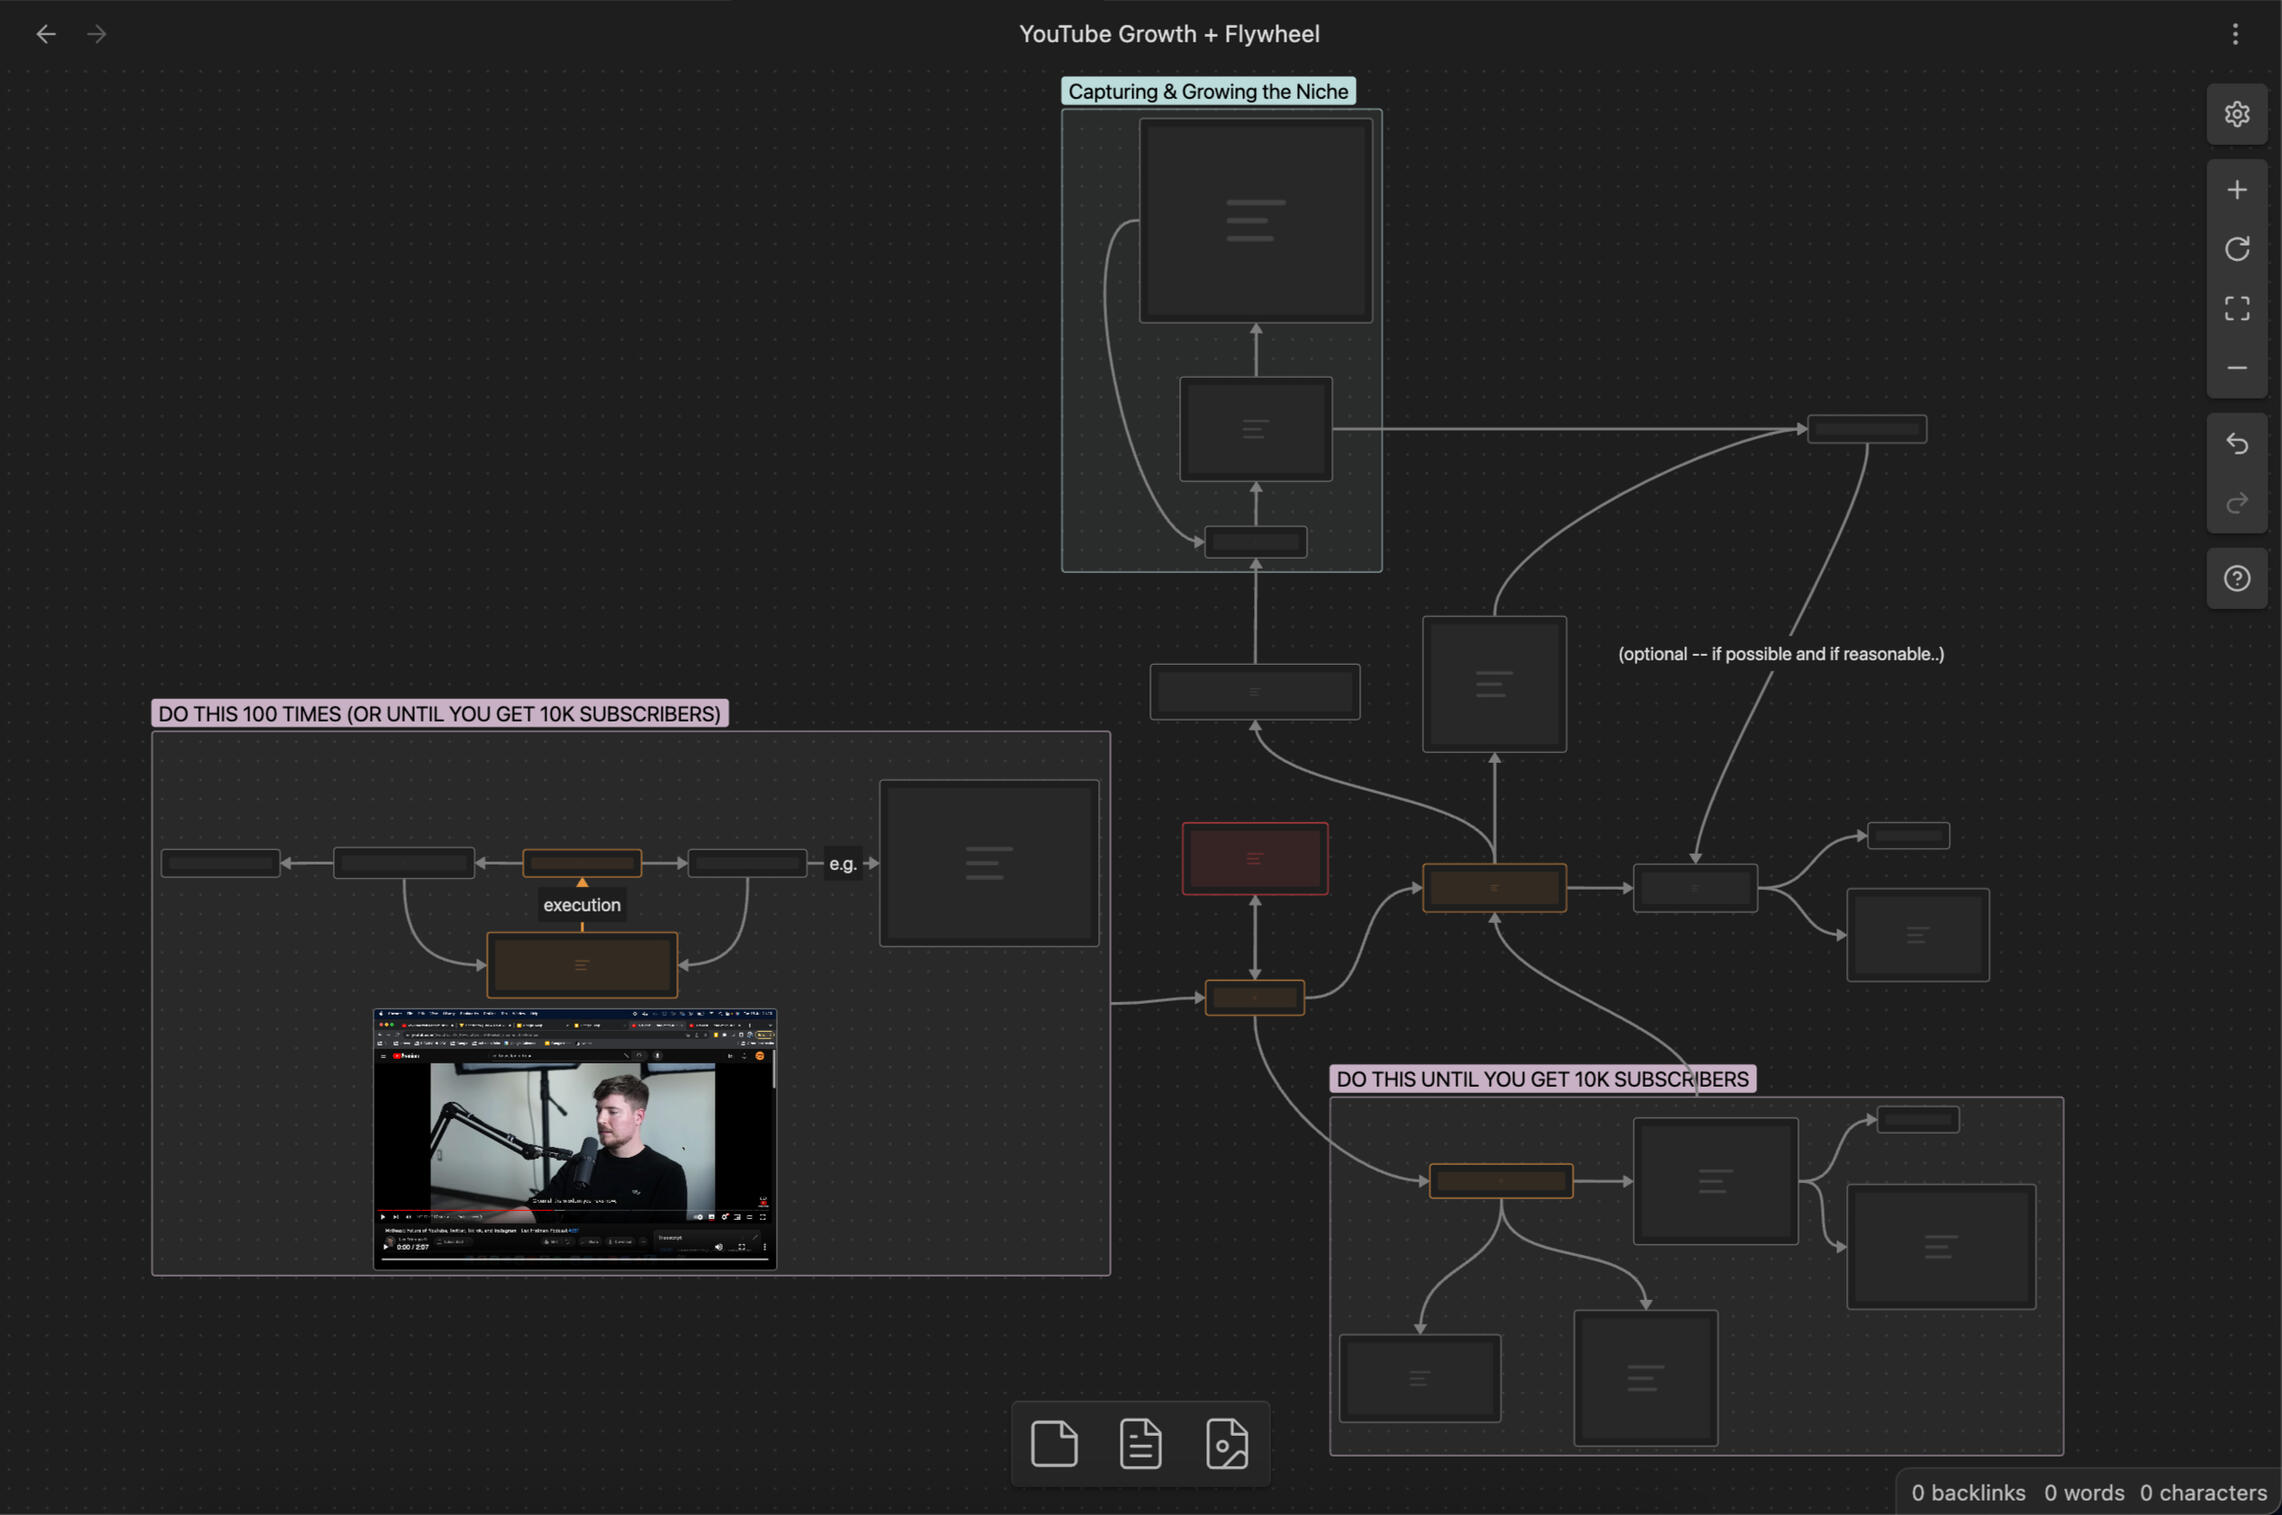The image size is (2282, 1515).
Task: Click the canvas undo arrow icon
Action: [x=2237, y=443]
